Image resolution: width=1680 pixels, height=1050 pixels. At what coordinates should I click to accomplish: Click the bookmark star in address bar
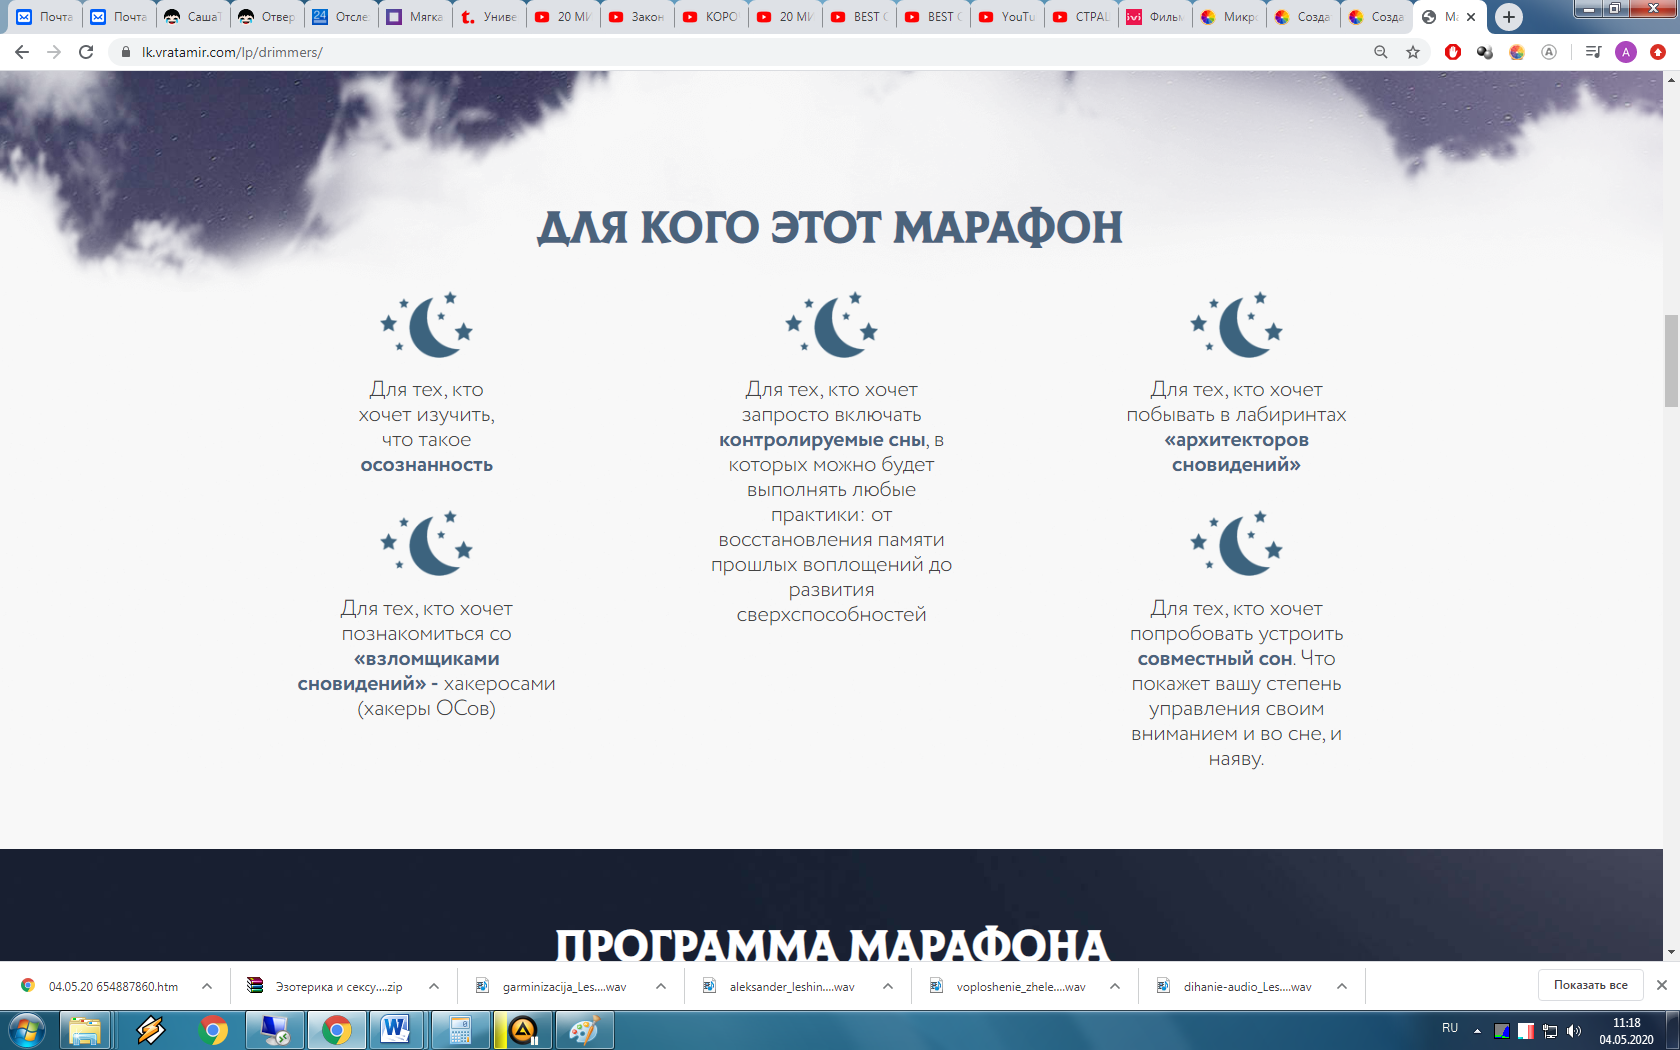point(1413,52)
